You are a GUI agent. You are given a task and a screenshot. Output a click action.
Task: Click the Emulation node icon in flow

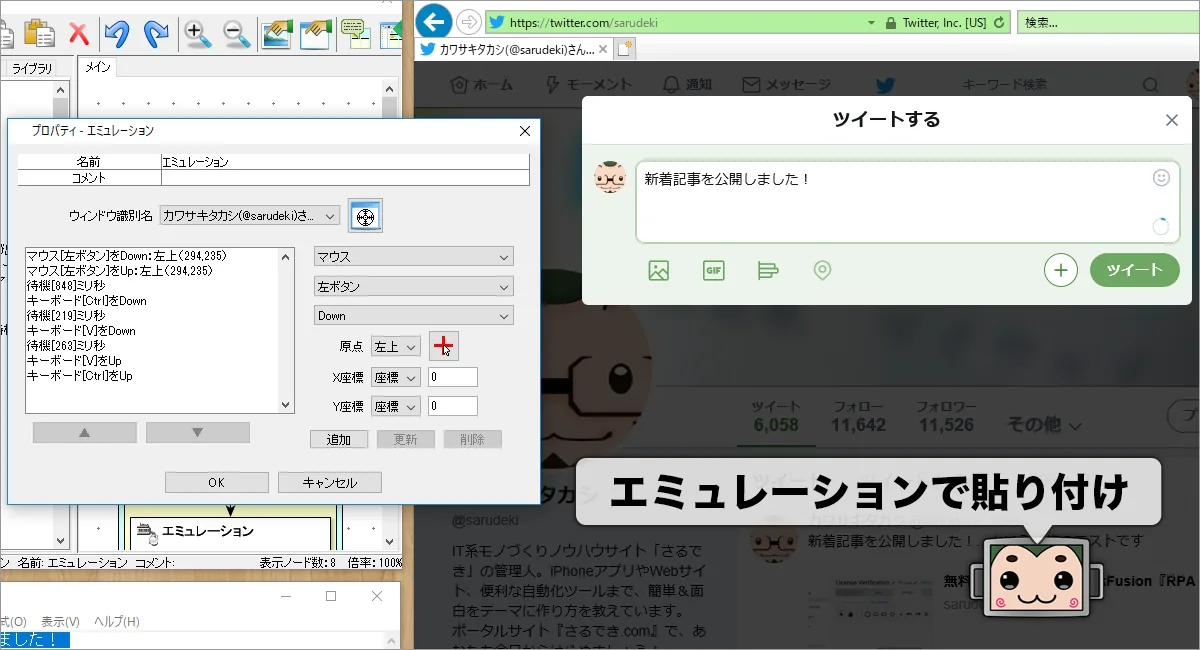146,533
